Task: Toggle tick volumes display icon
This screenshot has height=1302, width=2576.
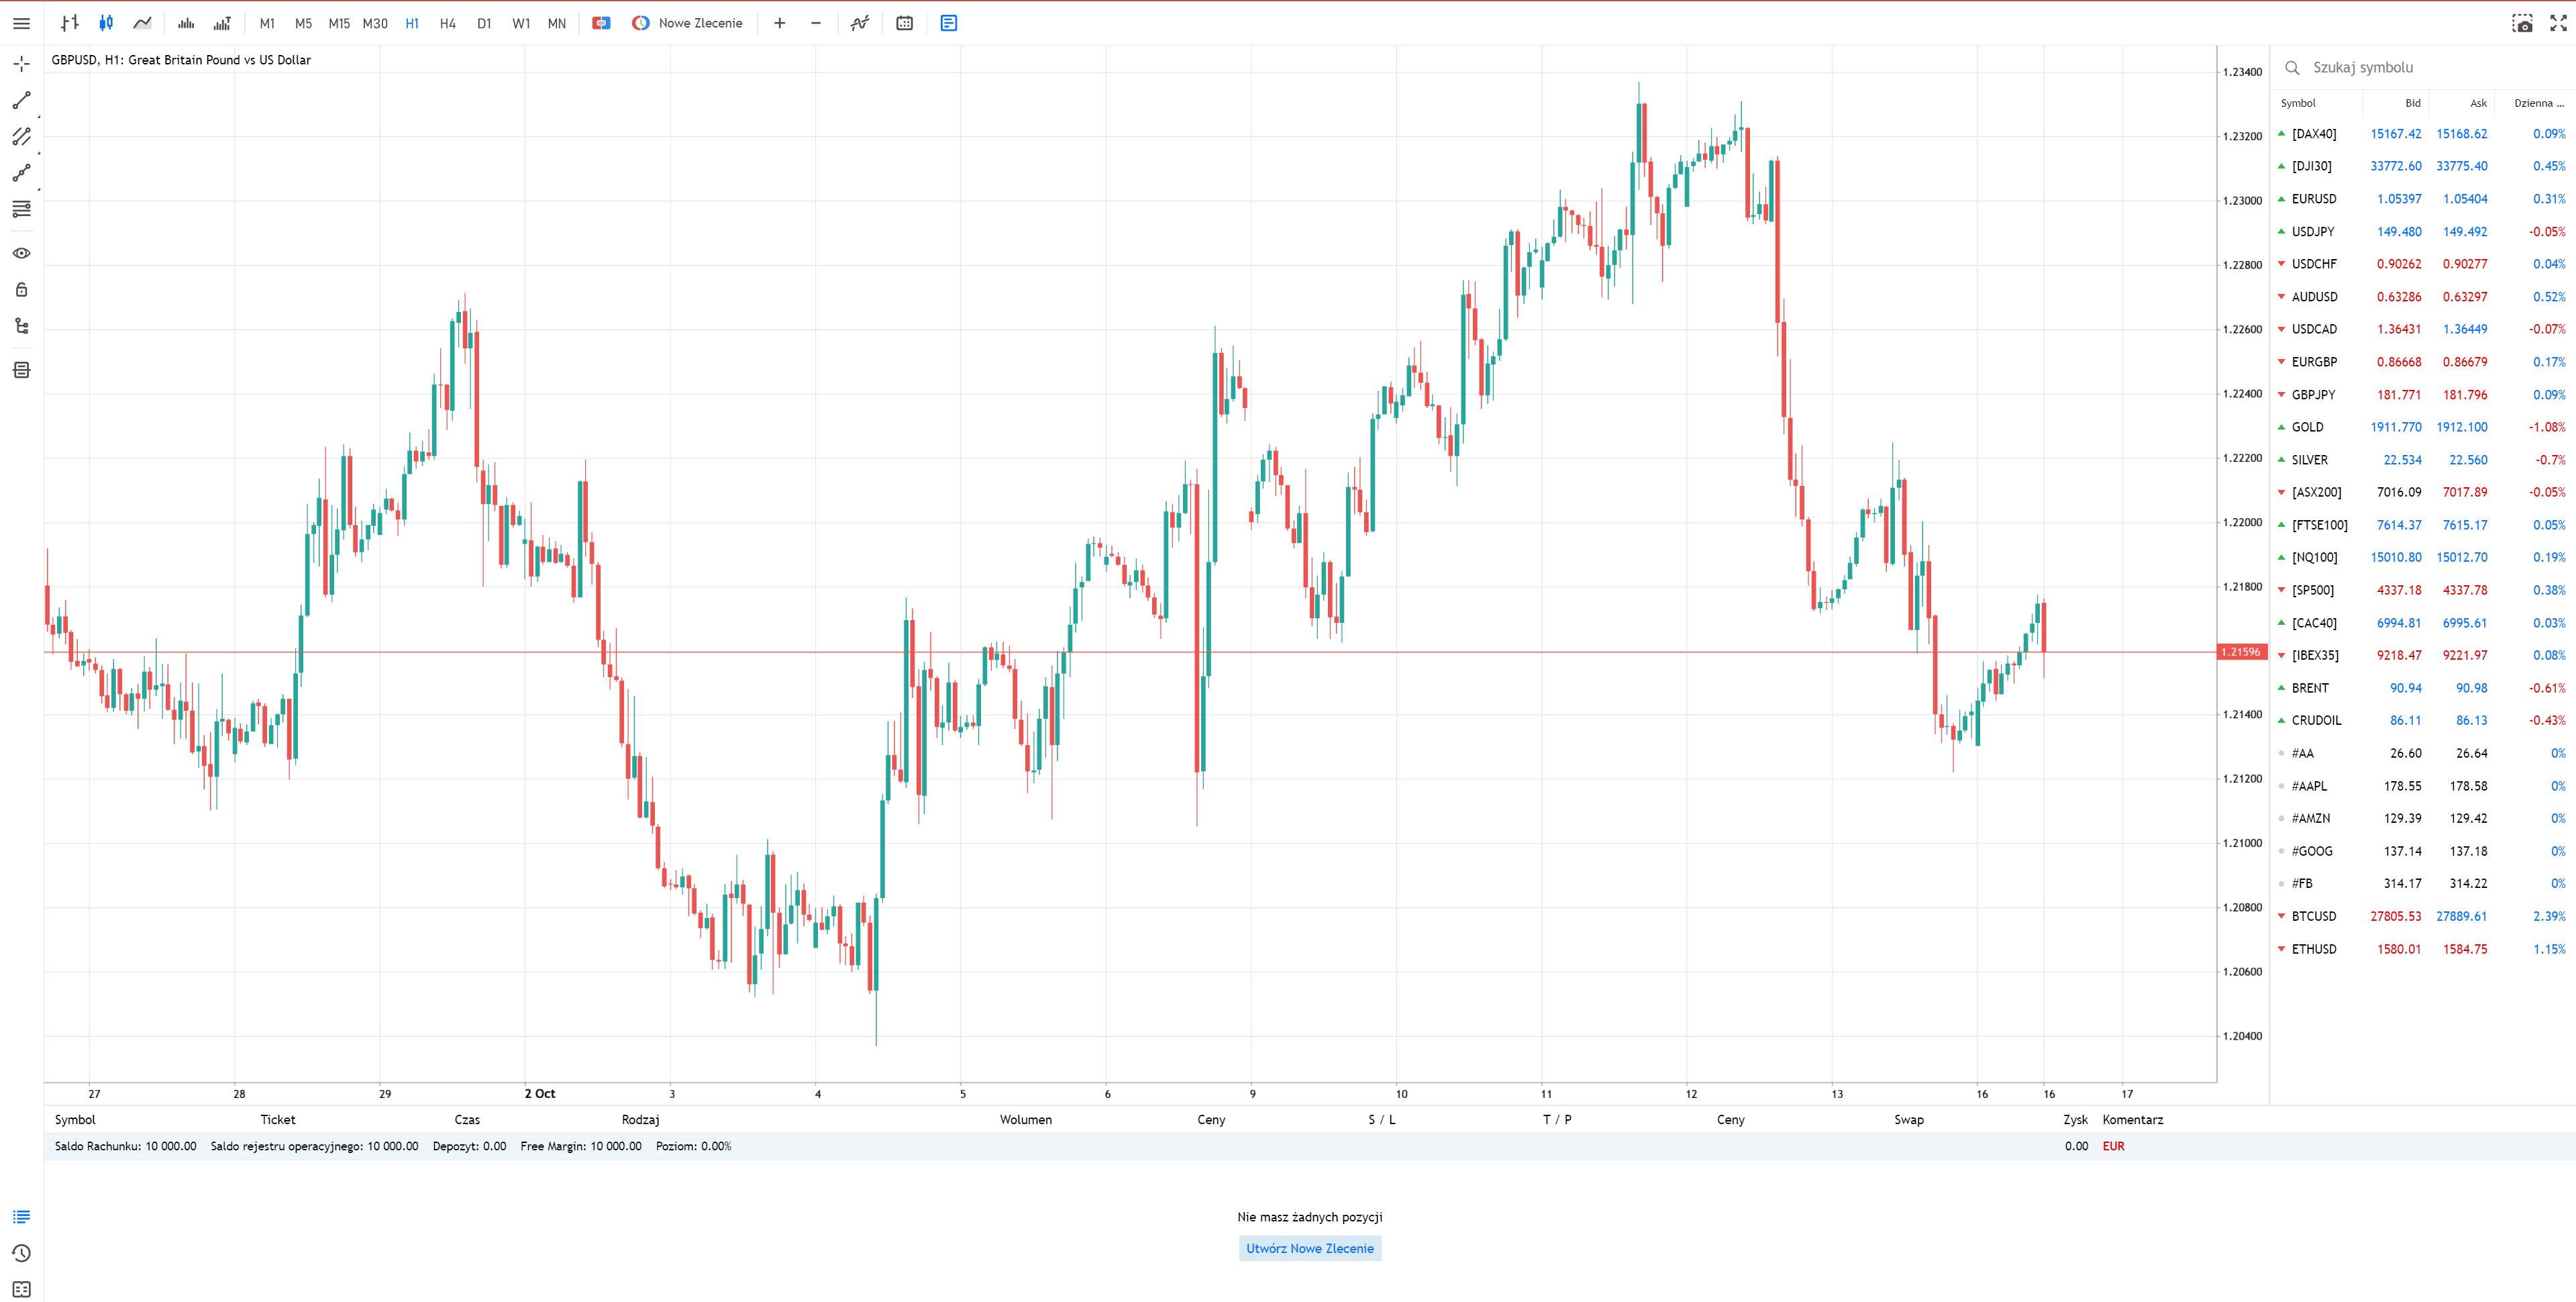Action: click(x=186, y=23)
